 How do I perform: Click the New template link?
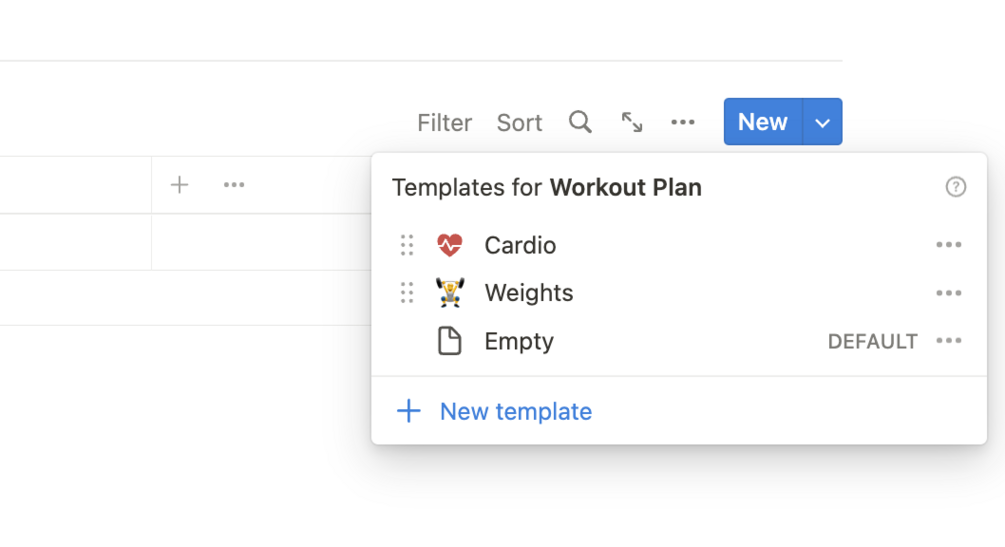[x=515, y=411]
